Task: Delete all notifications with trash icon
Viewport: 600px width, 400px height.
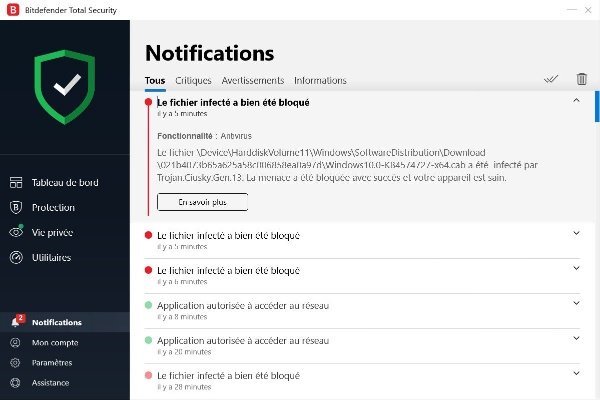Action: [581, 79]
